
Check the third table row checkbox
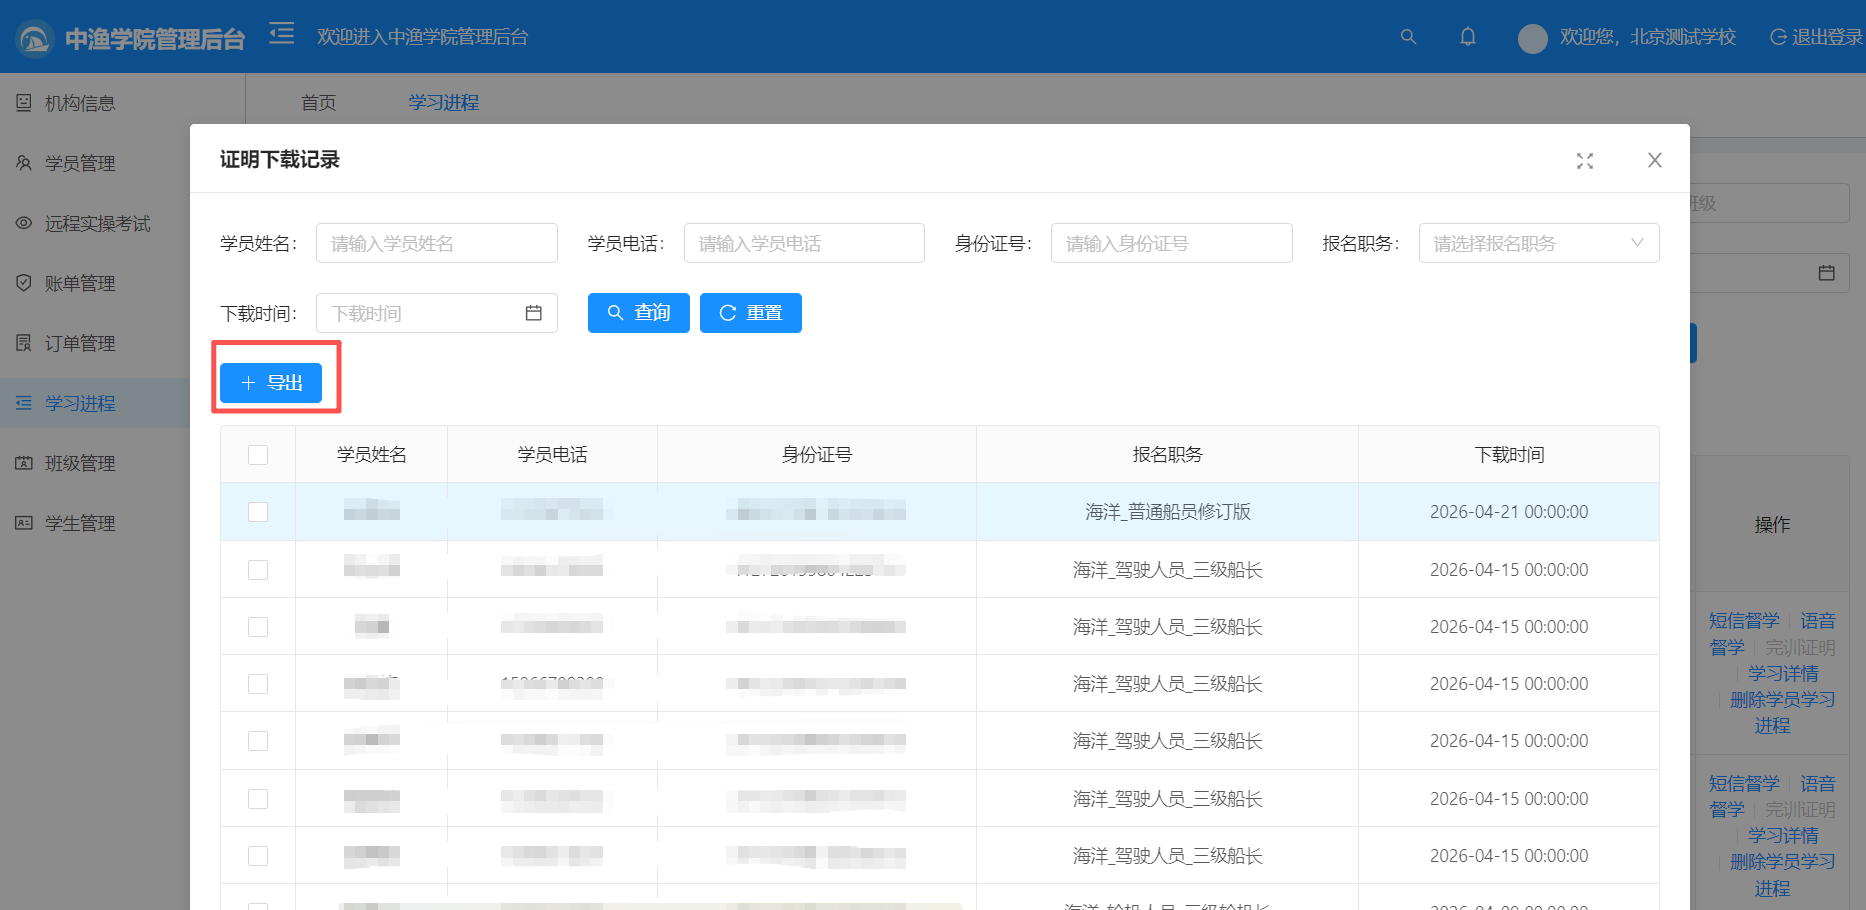tap(258, 627)
